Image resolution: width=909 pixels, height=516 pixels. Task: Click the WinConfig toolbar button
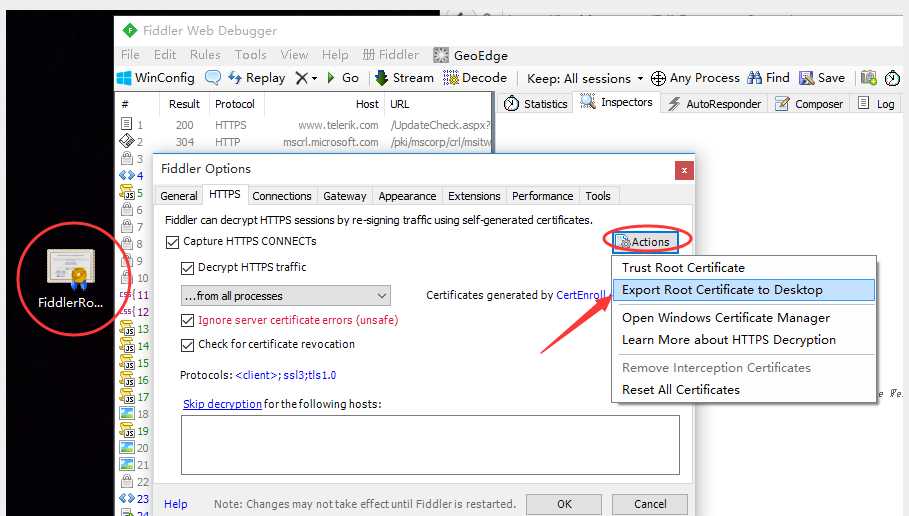[156, 78]
